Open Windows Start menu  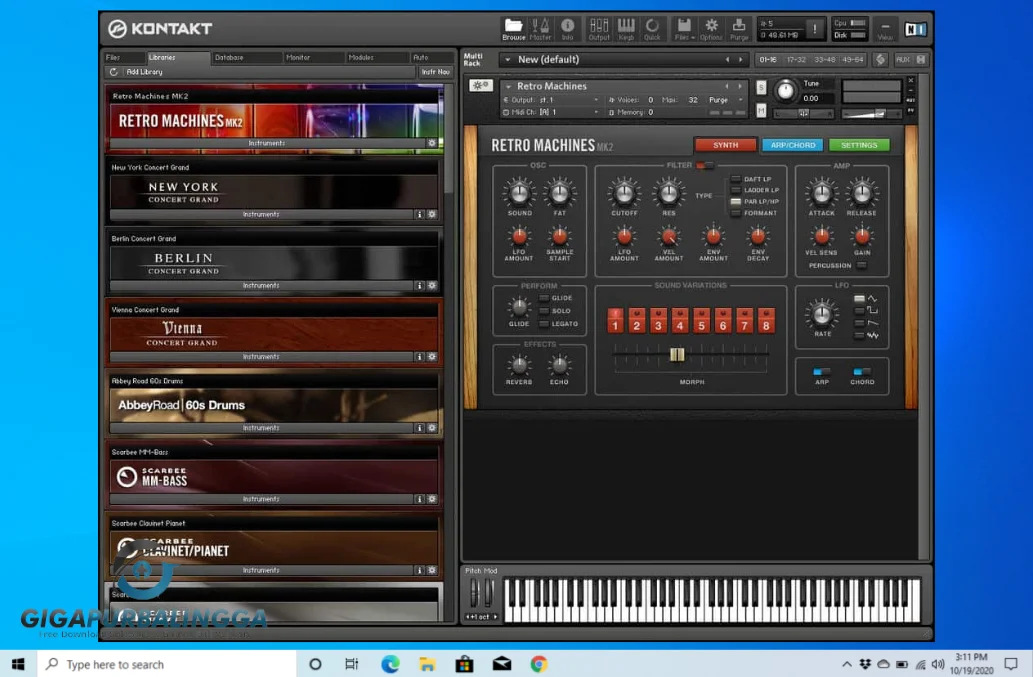click(x=18, y=664)
